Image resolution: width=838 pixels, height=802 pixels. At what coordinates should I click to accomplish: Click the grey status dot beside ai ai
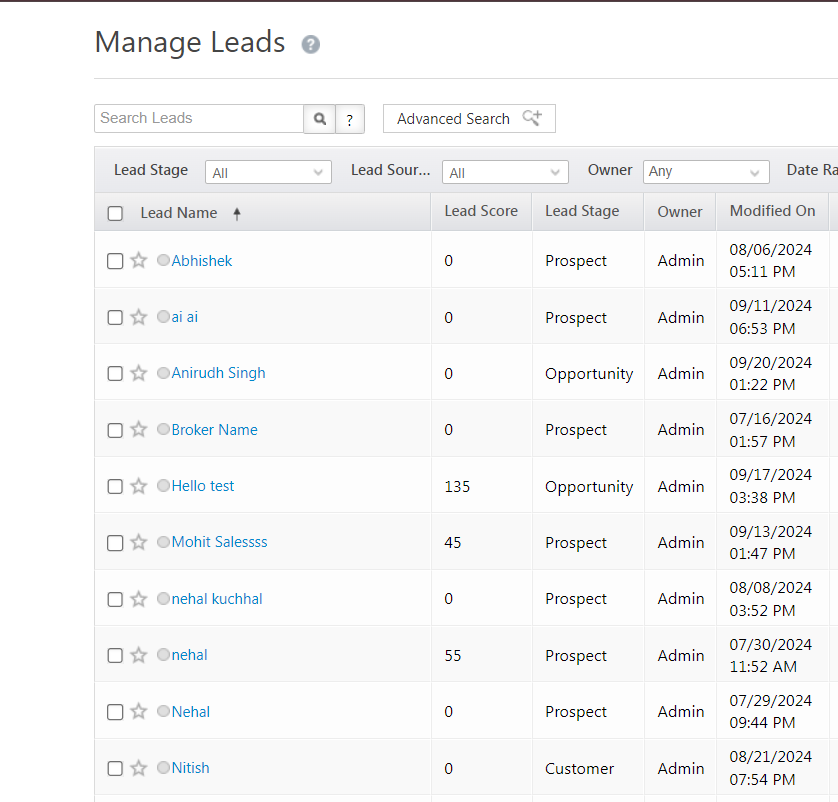click(x=163, y=316)
